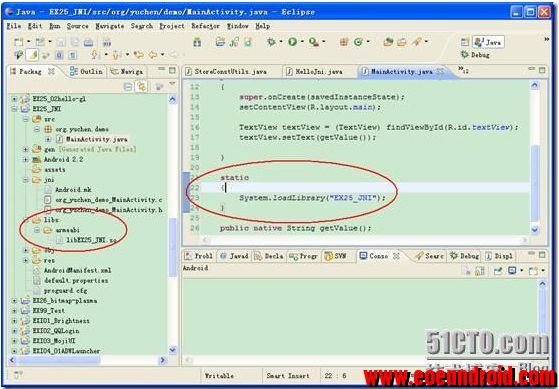Open the SVN tab in bottom panel
The width and height of the screenshot is (559, 389).
click(335, 256)
